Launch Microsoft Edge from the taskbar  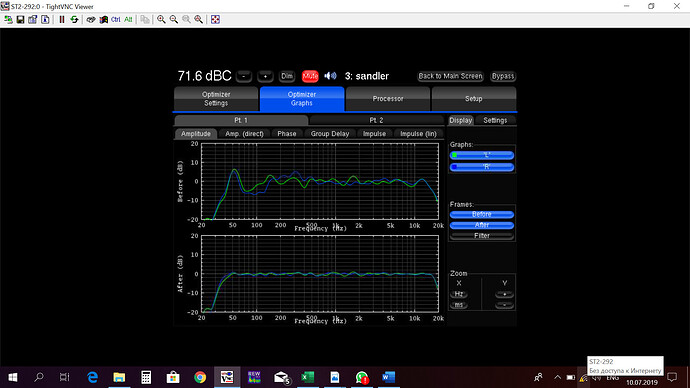coord(92,377)
